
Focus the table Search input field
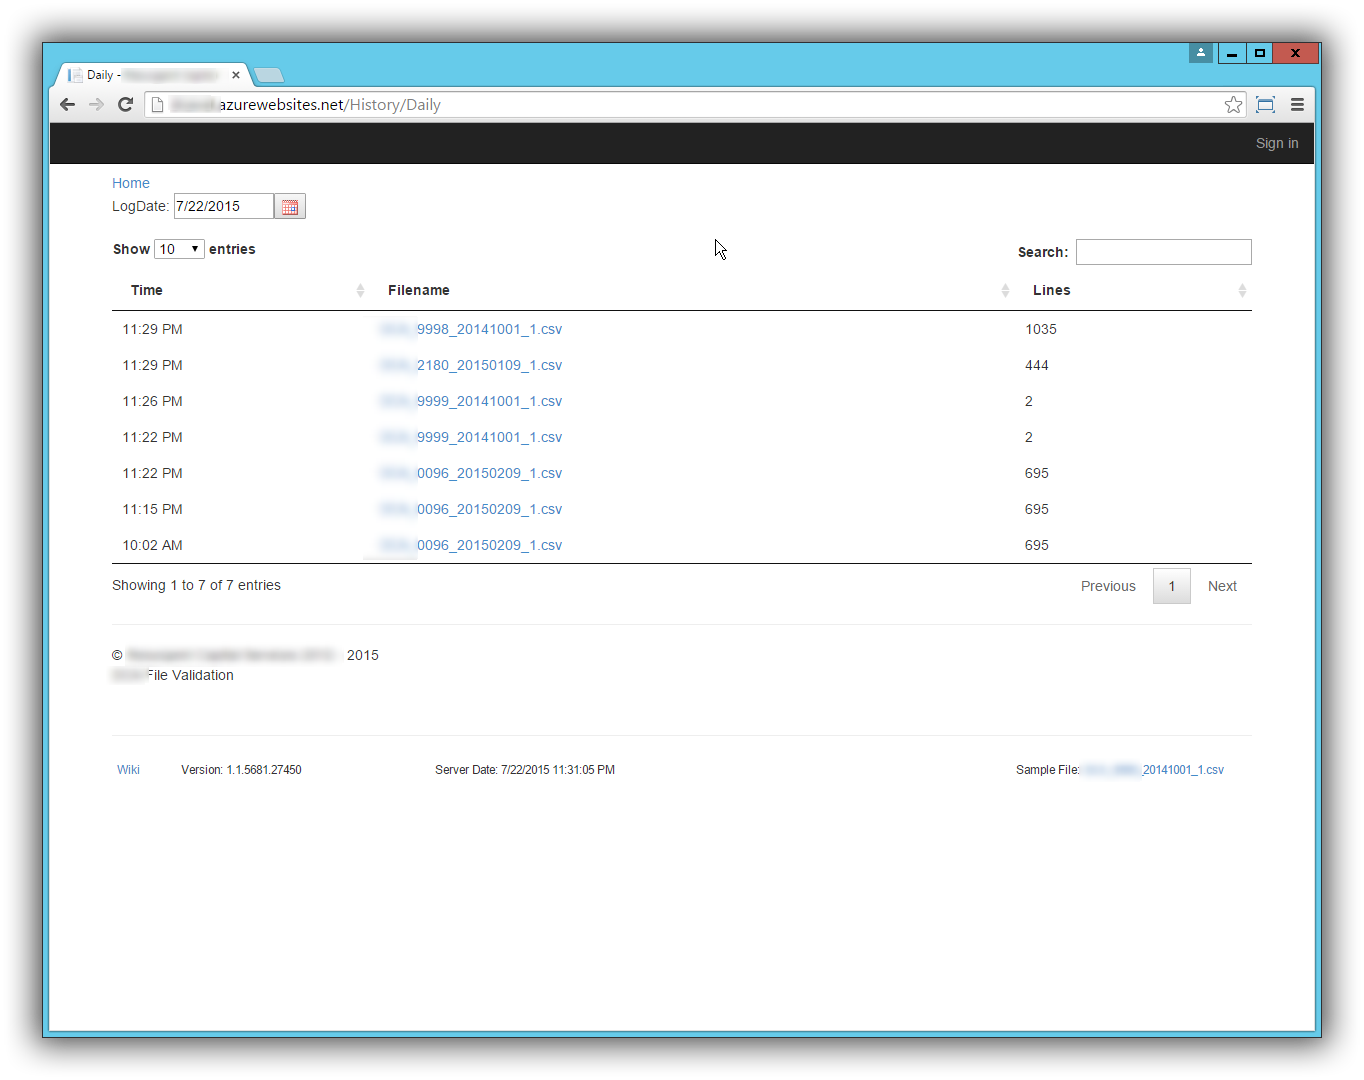pos(1163,252)
